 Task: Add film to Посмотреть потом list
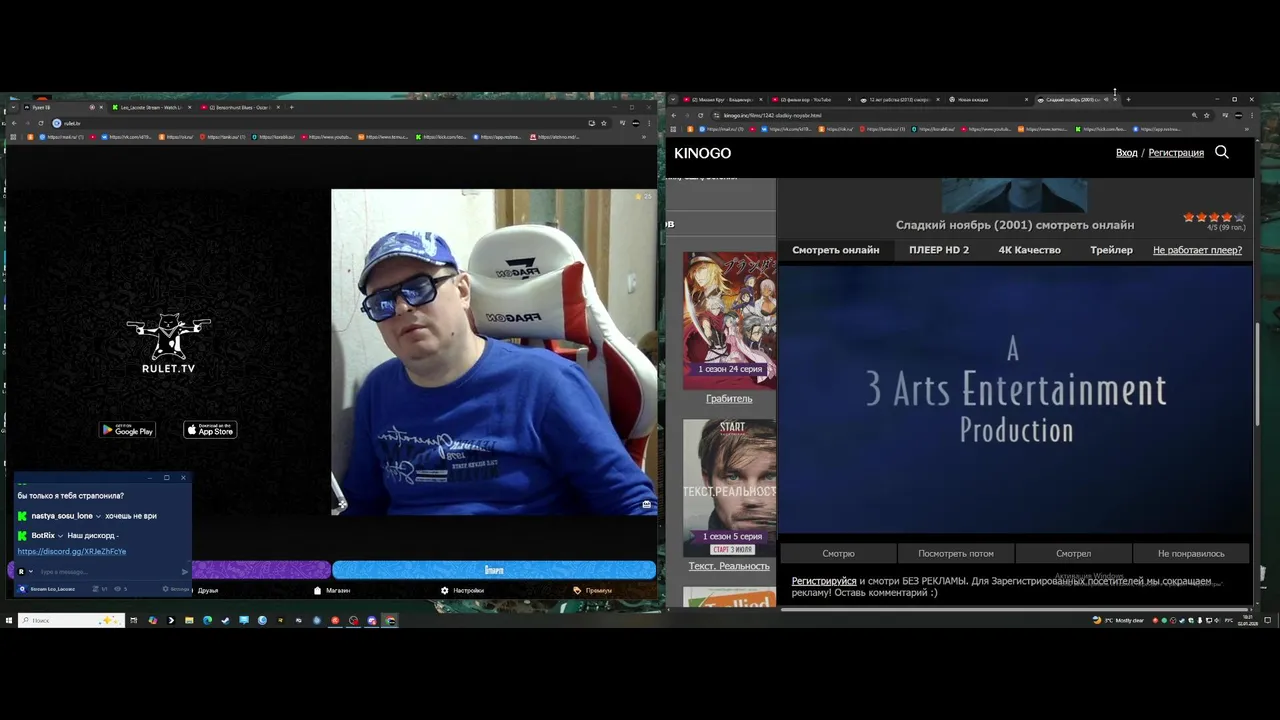point(956,553)
